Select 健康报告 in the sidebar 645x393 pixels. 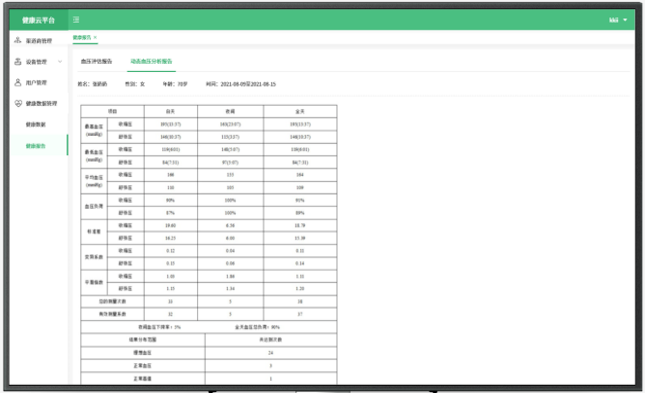[36, 146]
